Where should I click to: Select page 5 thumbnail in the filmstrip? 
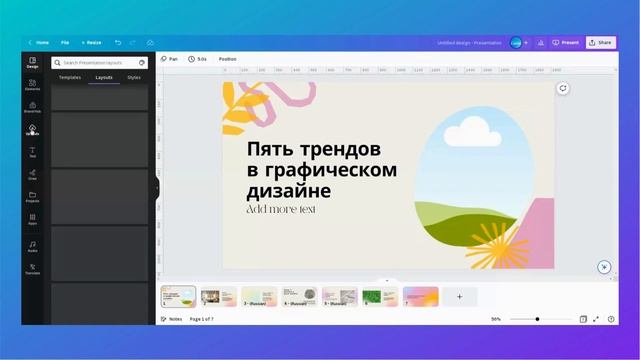coord(340,296)
